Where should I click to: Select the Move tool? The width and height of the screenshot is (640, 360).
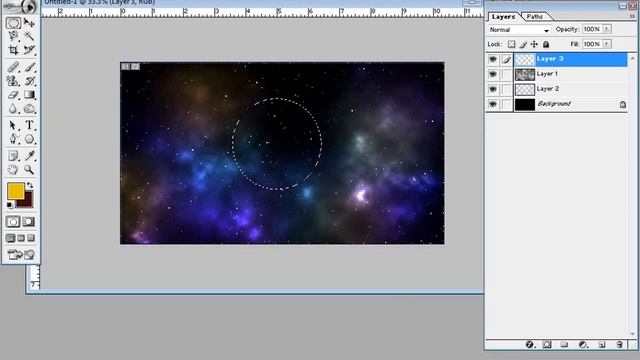click(29, 23)
